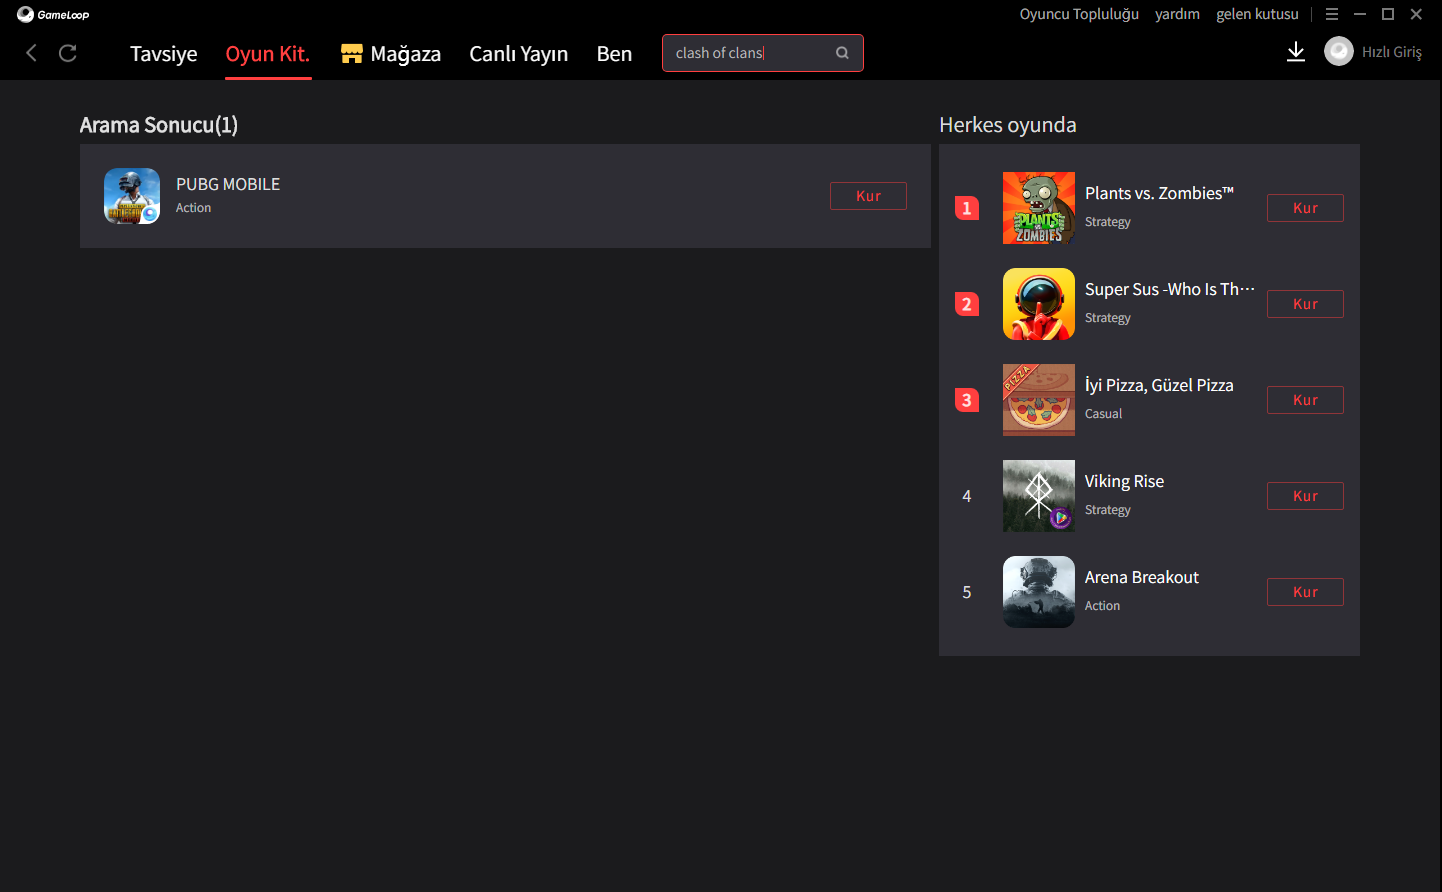
Task: Click the Plants vs. Zombies icon
Action: pos(1039,208)
